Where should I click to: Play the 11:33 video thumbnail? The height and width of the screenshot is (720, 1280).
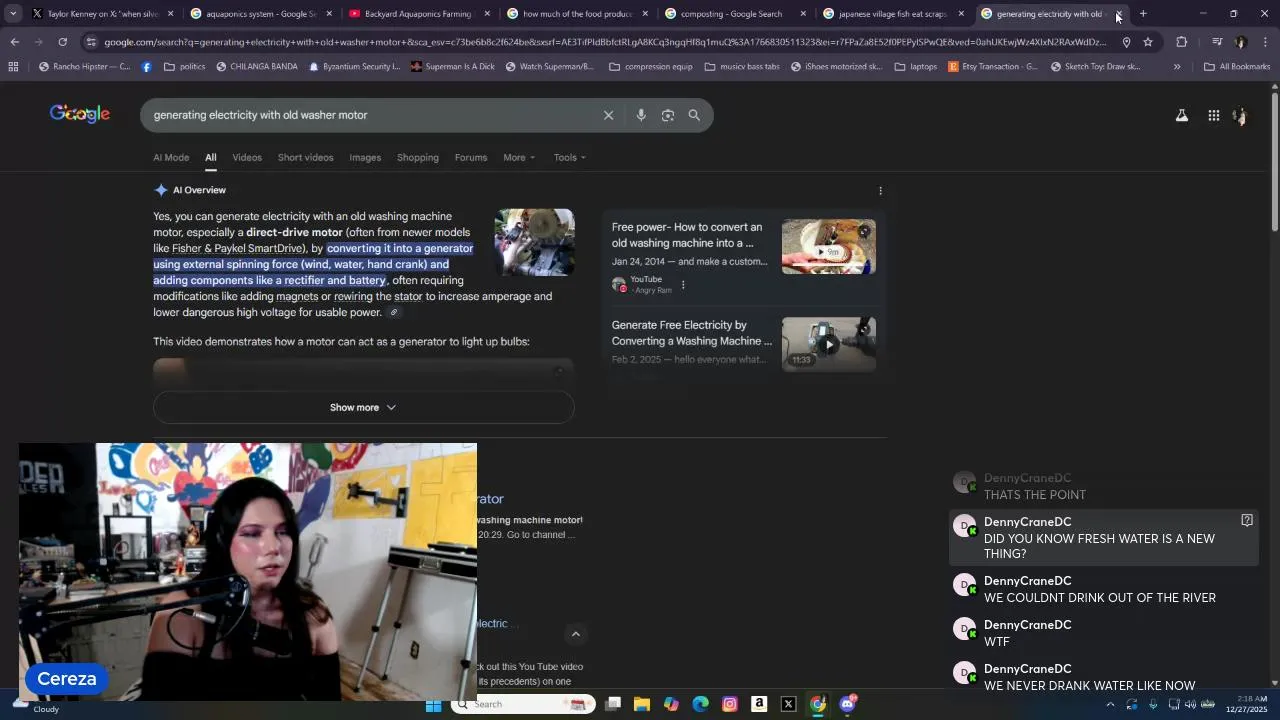coord(828,345)
